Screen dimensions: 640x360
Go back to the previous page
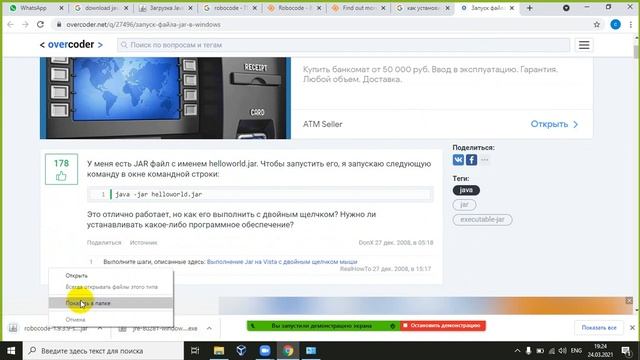[11, 24]
